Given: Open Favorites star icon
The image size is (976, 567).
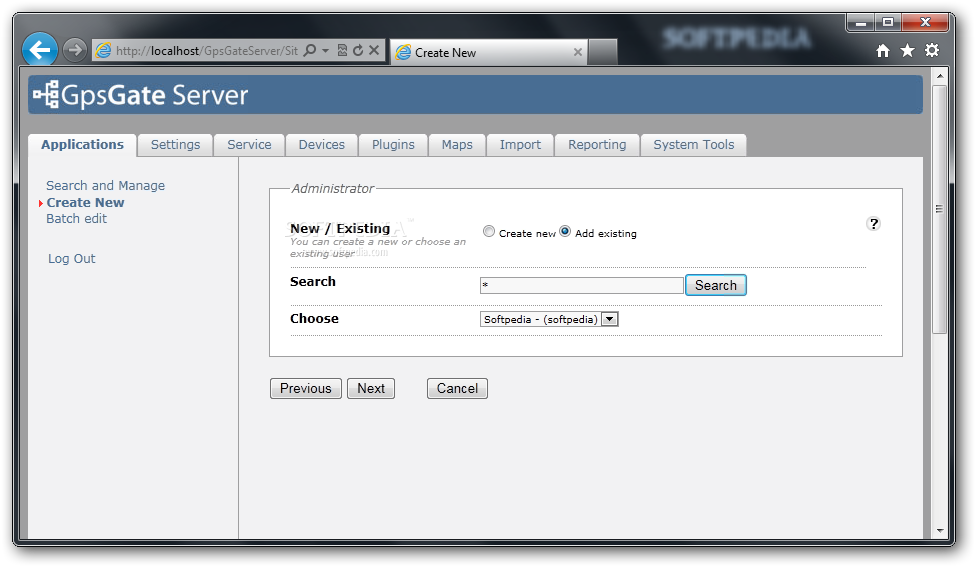Looking at the screenshot, I should 908,50.
